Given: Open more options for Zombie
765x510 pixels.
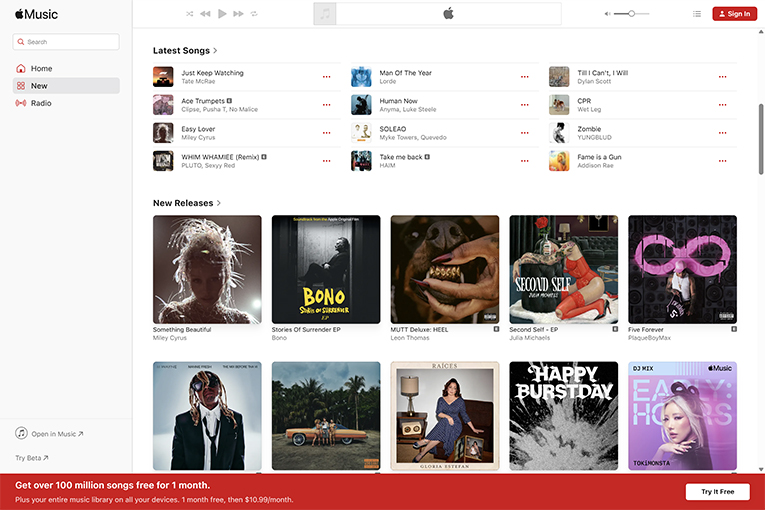Looking at the screenshot, I should 723,133.
